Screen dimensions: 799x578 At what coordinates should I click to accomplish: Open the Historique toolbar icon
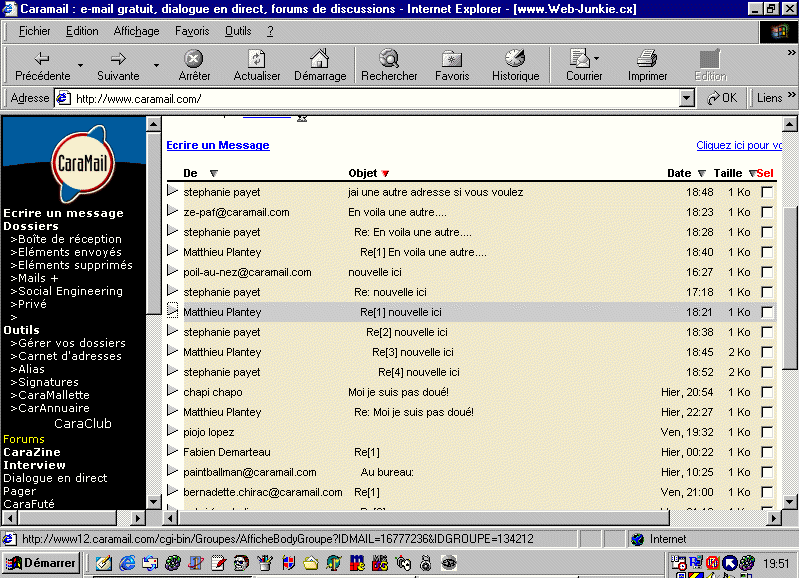coord(515,59)
